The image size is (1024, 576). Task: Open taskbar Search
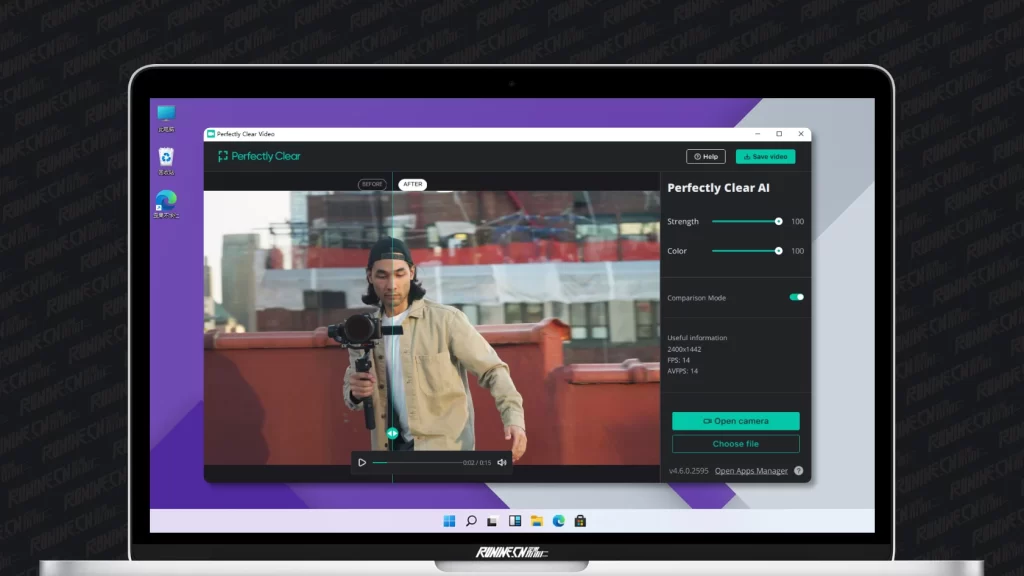(x=471, y=521)
